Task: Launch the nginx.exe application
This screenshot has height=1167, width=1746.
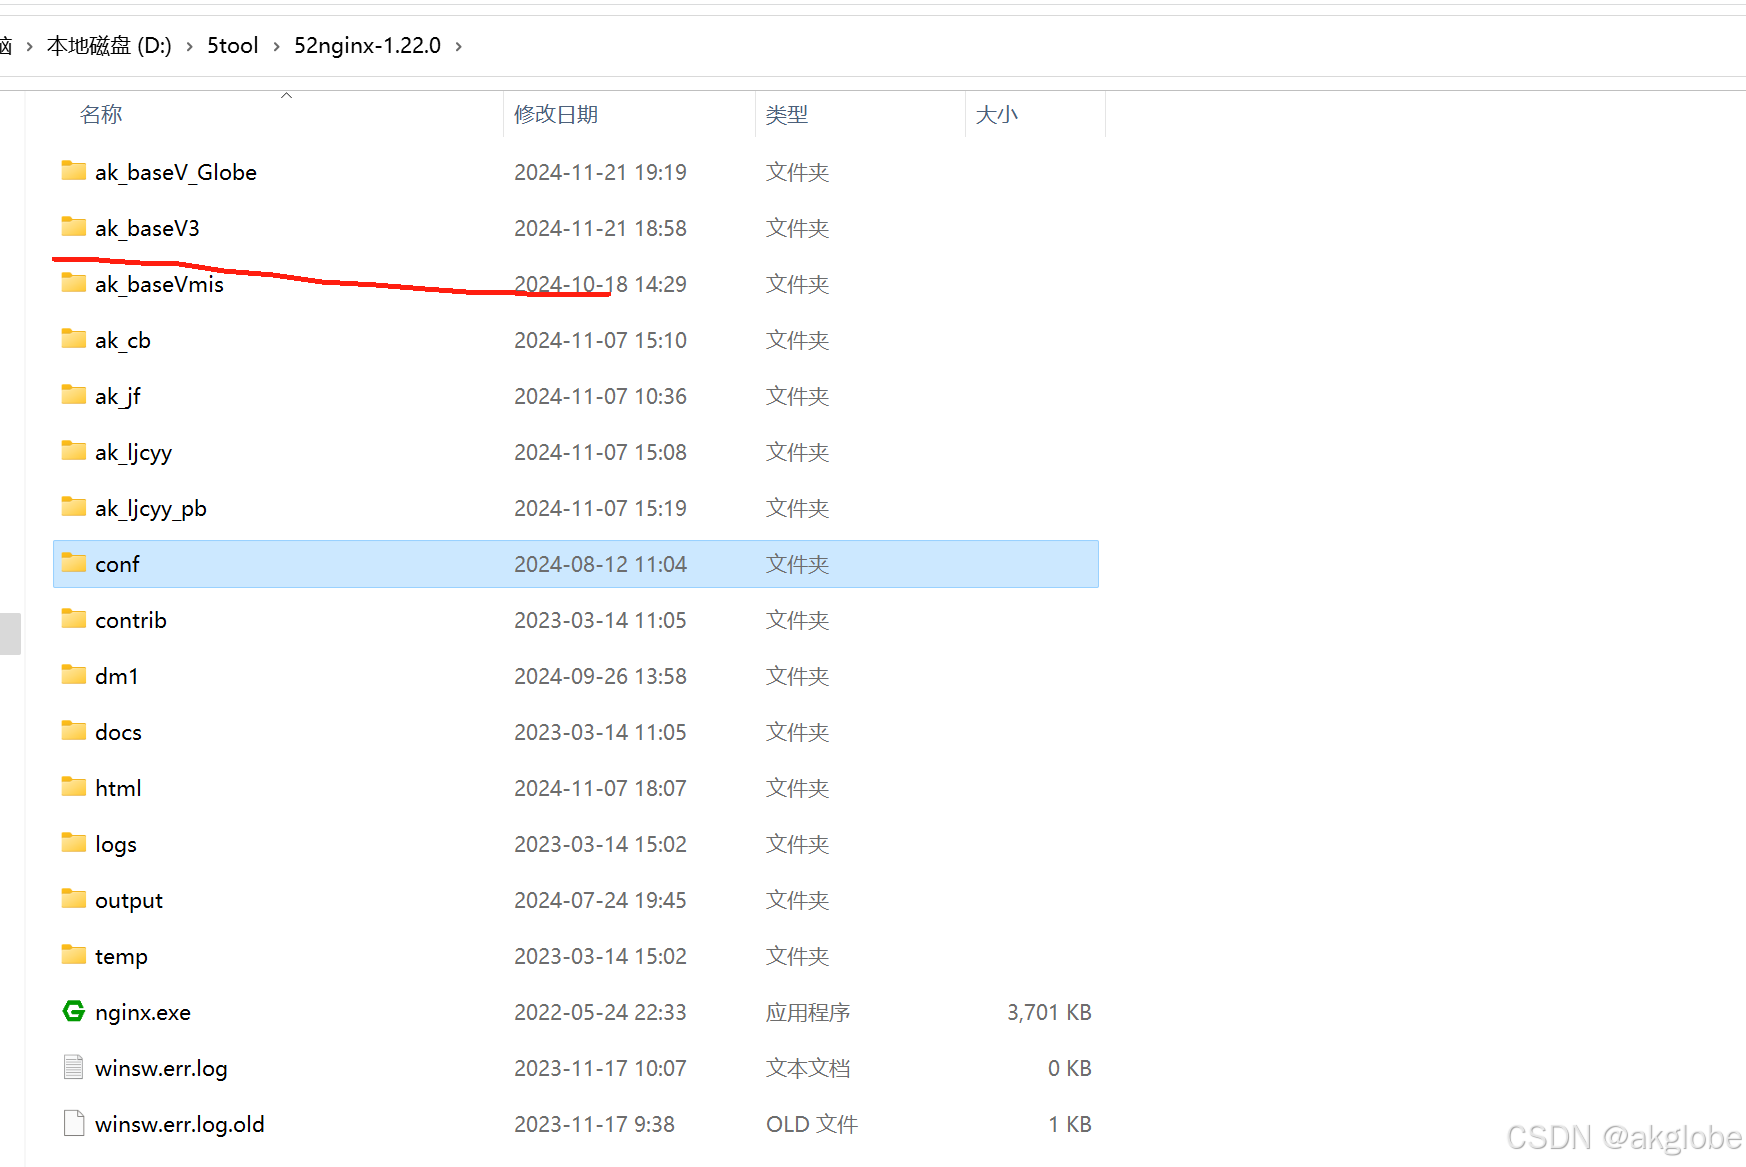Action: 142,1011
